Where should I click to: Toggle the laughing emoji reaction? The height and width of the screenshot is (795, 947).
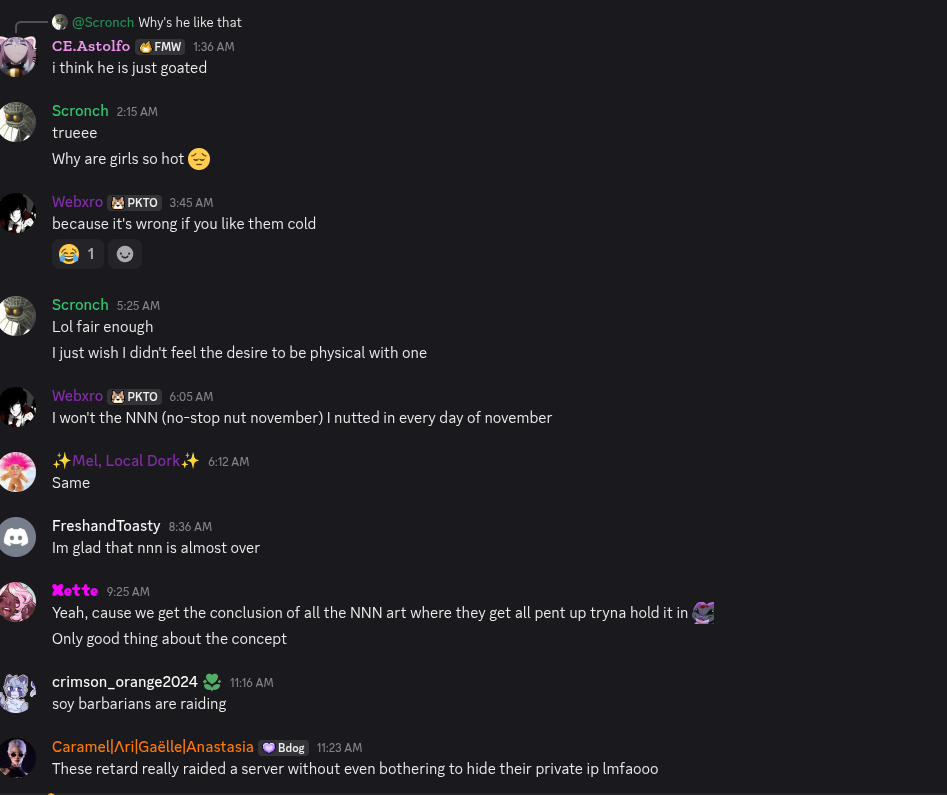click(x=77, y=254)
